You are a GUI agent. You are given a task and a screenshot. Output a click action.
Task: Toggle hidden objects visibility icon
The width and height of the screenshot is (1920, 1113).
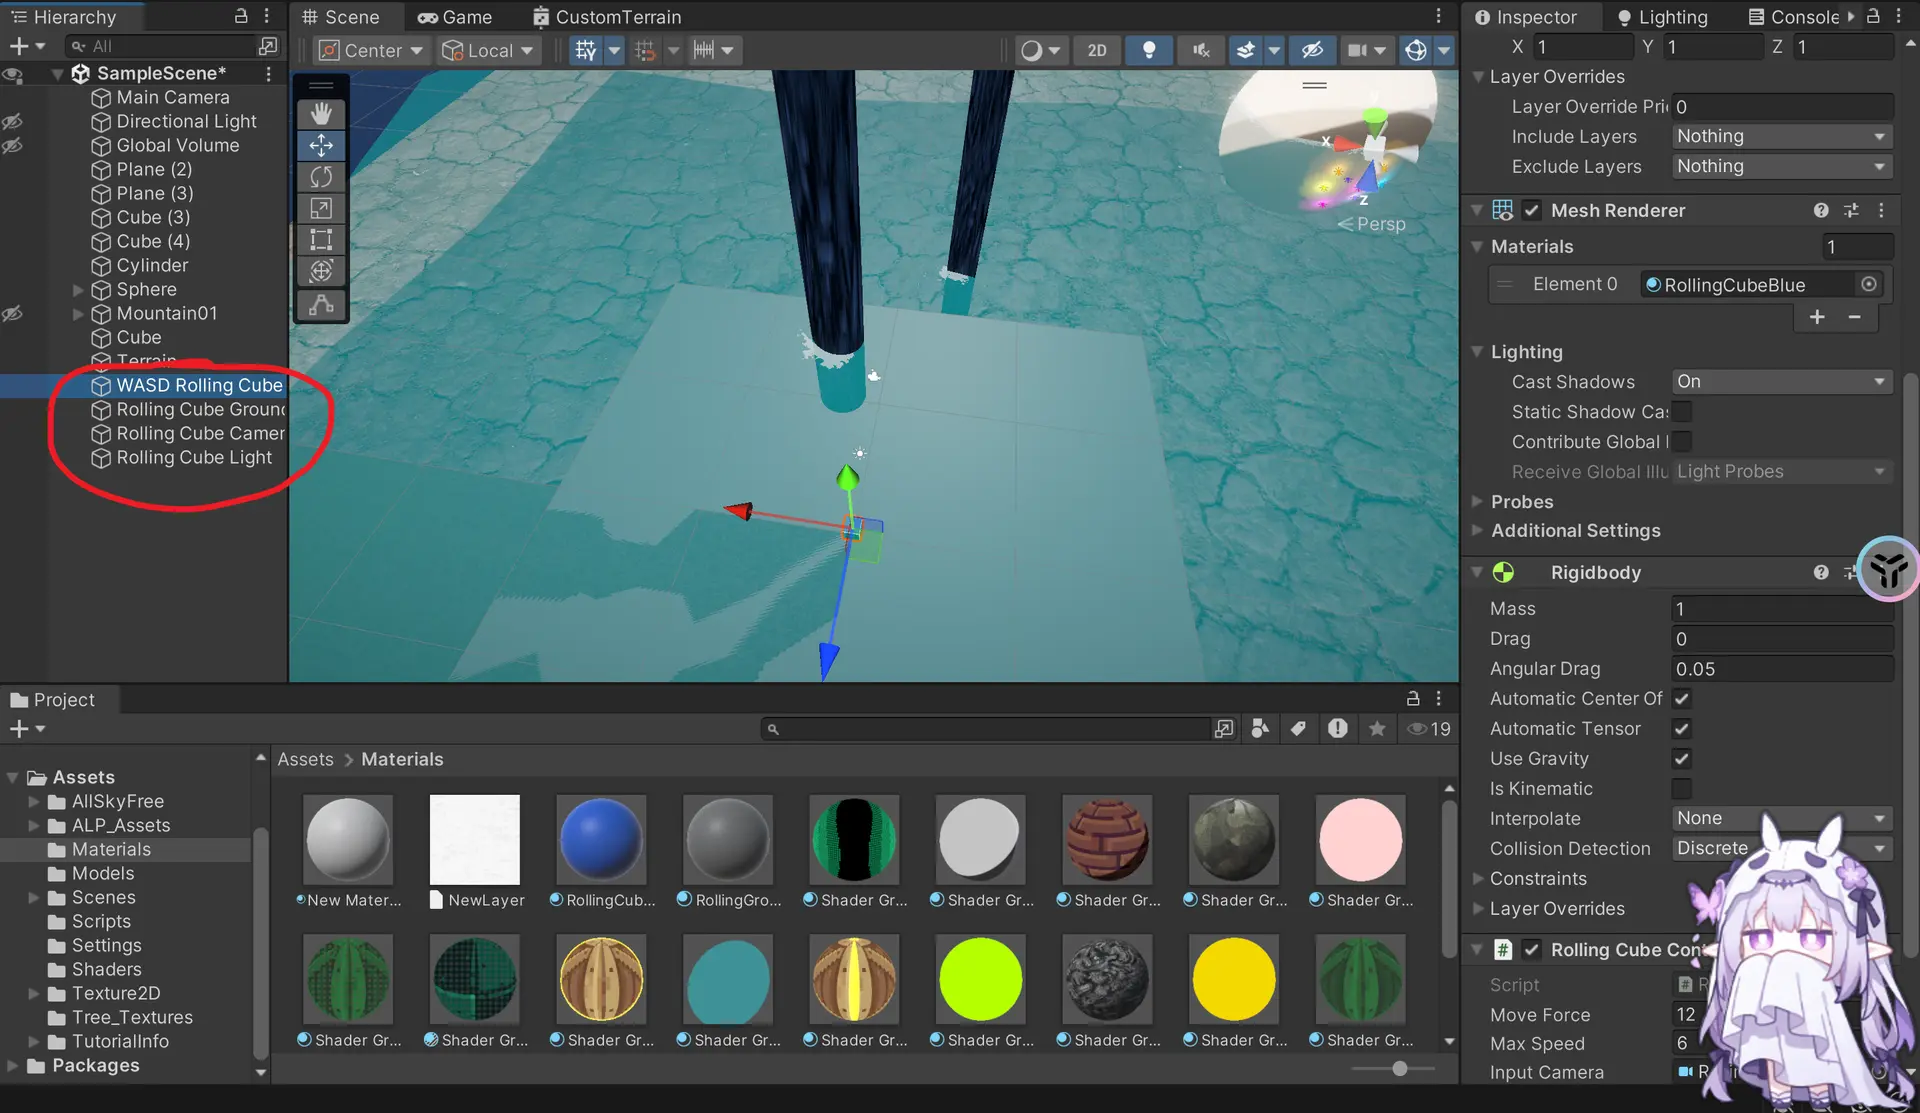tap(1312, 50)
